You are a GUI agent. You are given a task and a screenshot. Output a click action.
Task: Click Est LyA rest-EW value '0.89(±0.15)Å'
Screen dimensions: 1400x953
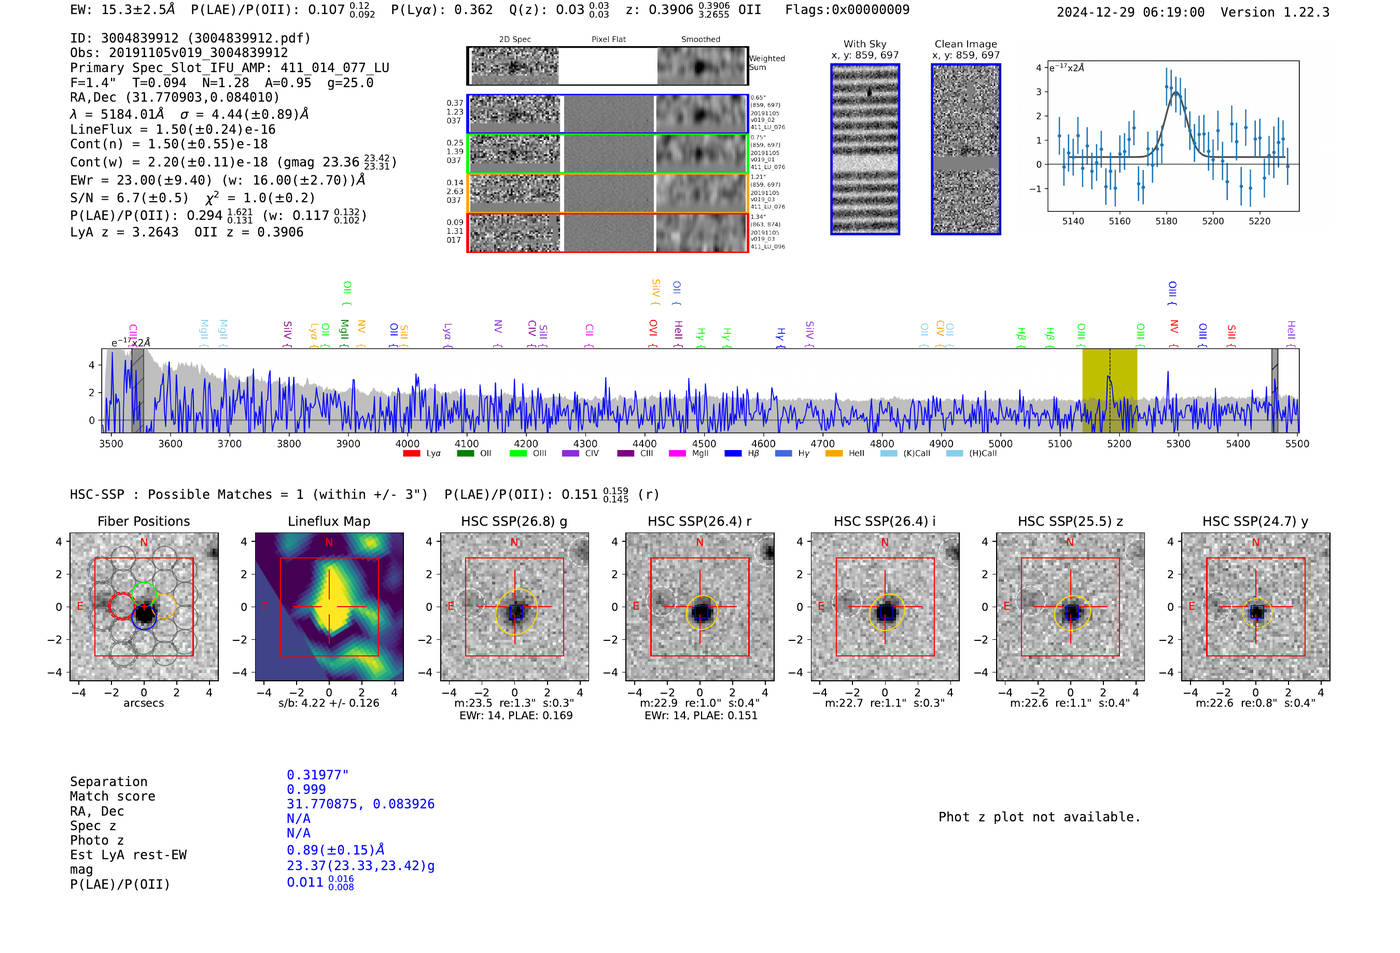(336, 851)
